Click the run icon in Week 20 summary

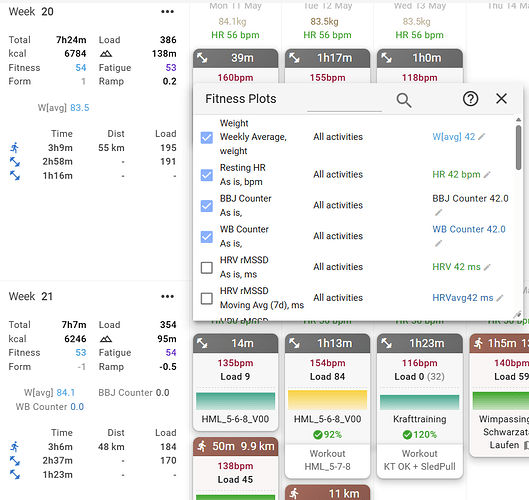[15, 148]
